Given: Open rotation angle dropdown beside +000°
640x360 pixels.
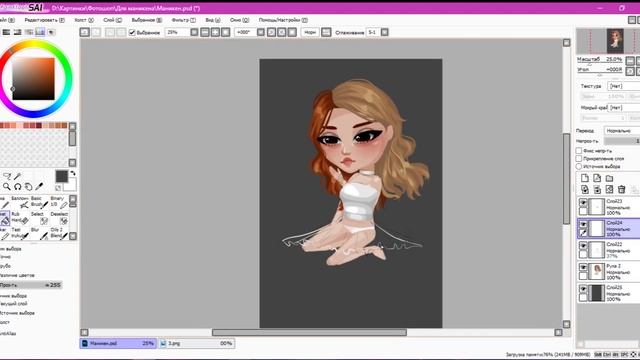Looking at the screenshot, I should pyautogui.click(x=261, y=32).
